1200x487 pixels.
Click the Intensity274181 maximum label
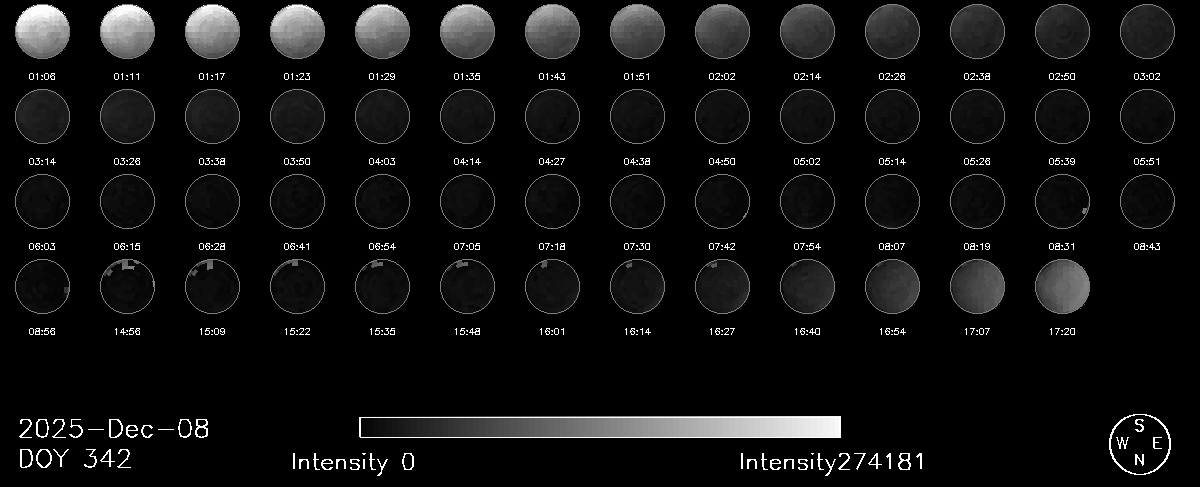[832, 462]
